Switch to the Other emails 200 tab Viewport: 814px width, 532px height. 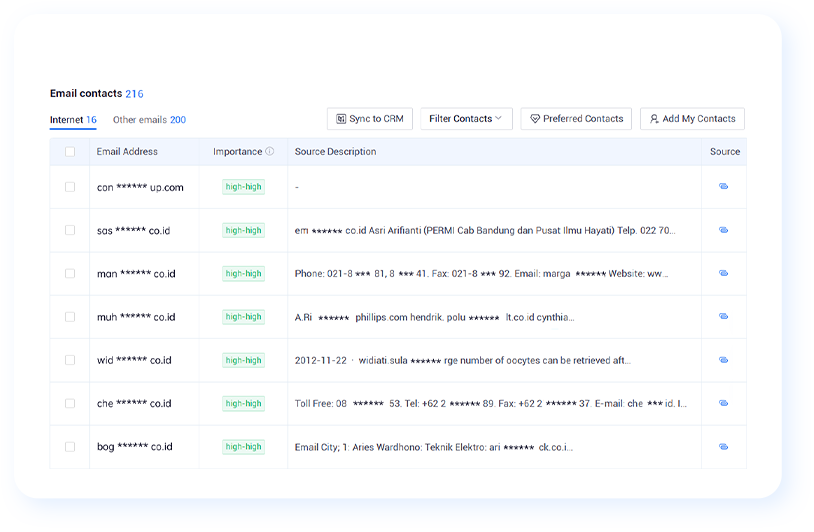point(150,120)
